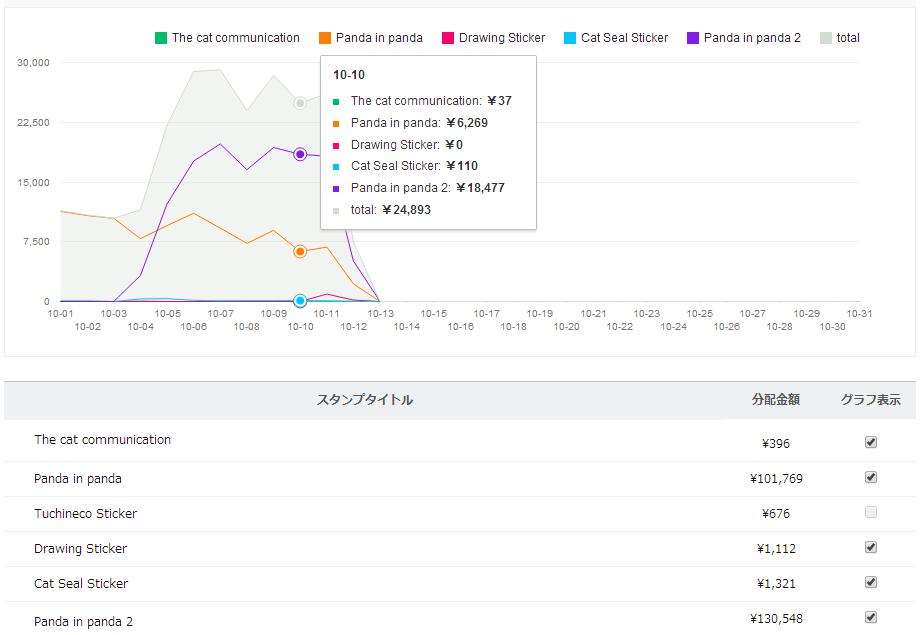Click purple Panda in panda 2 legend swatch
922x635 pixels.
pos(693,38)
